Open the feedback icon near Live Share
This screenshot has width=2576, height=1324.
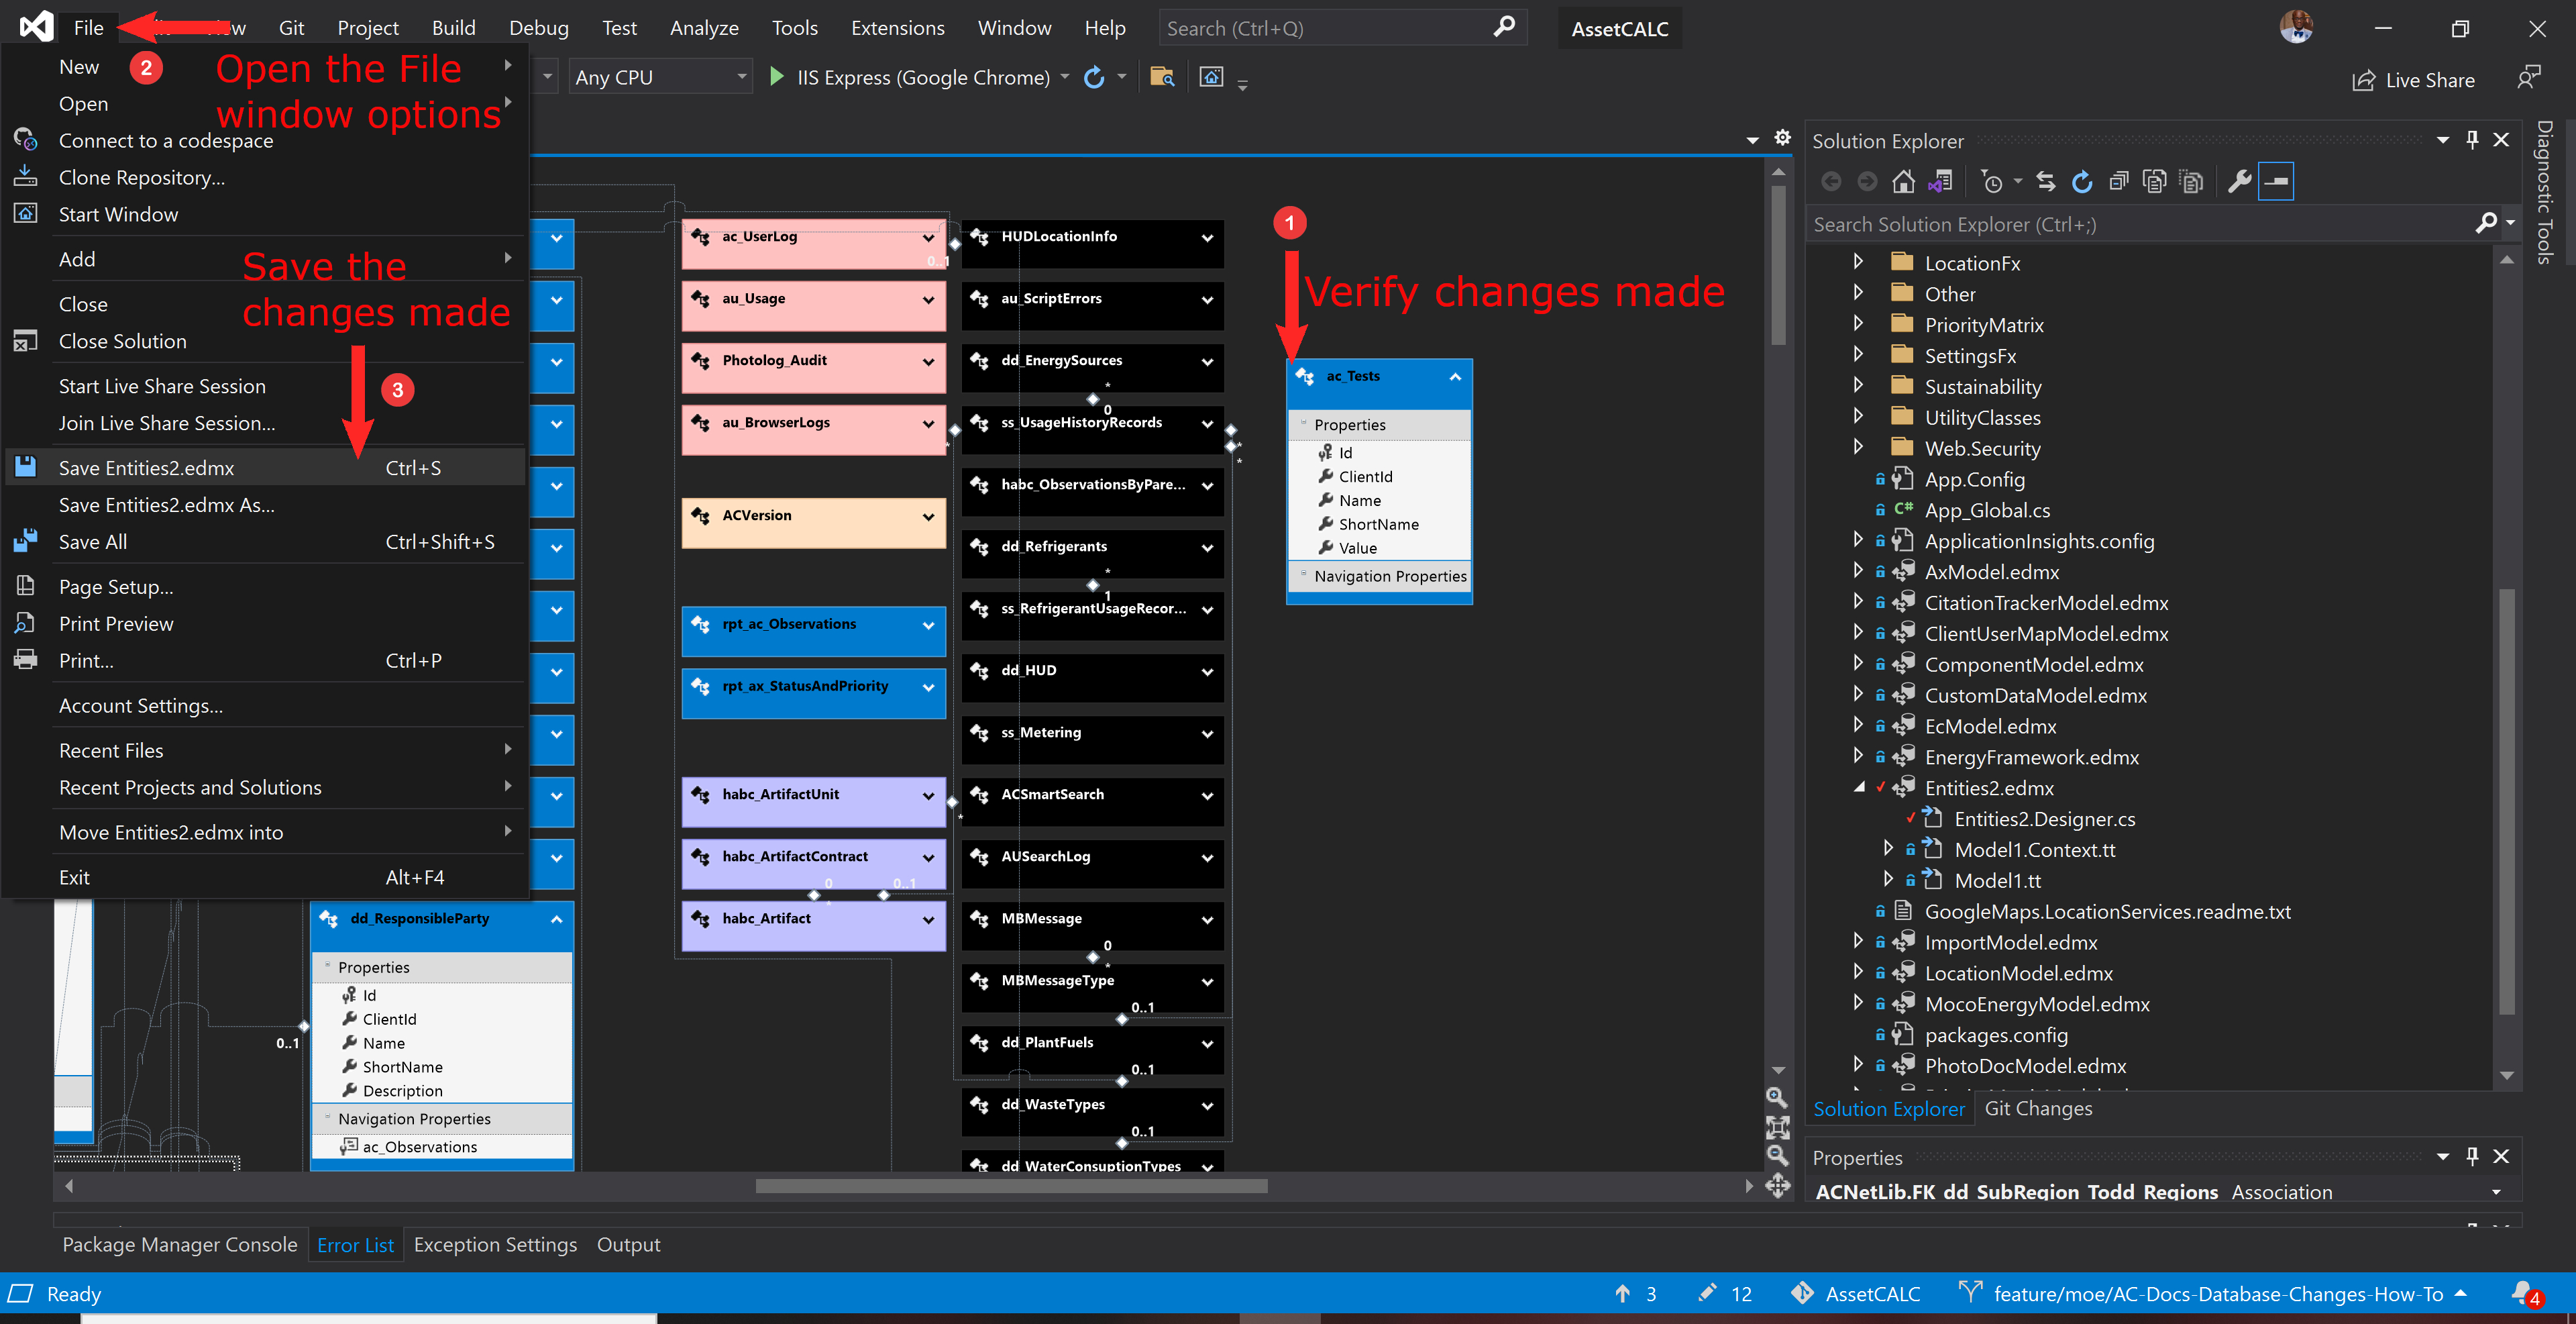click(x=2528, y=78)
